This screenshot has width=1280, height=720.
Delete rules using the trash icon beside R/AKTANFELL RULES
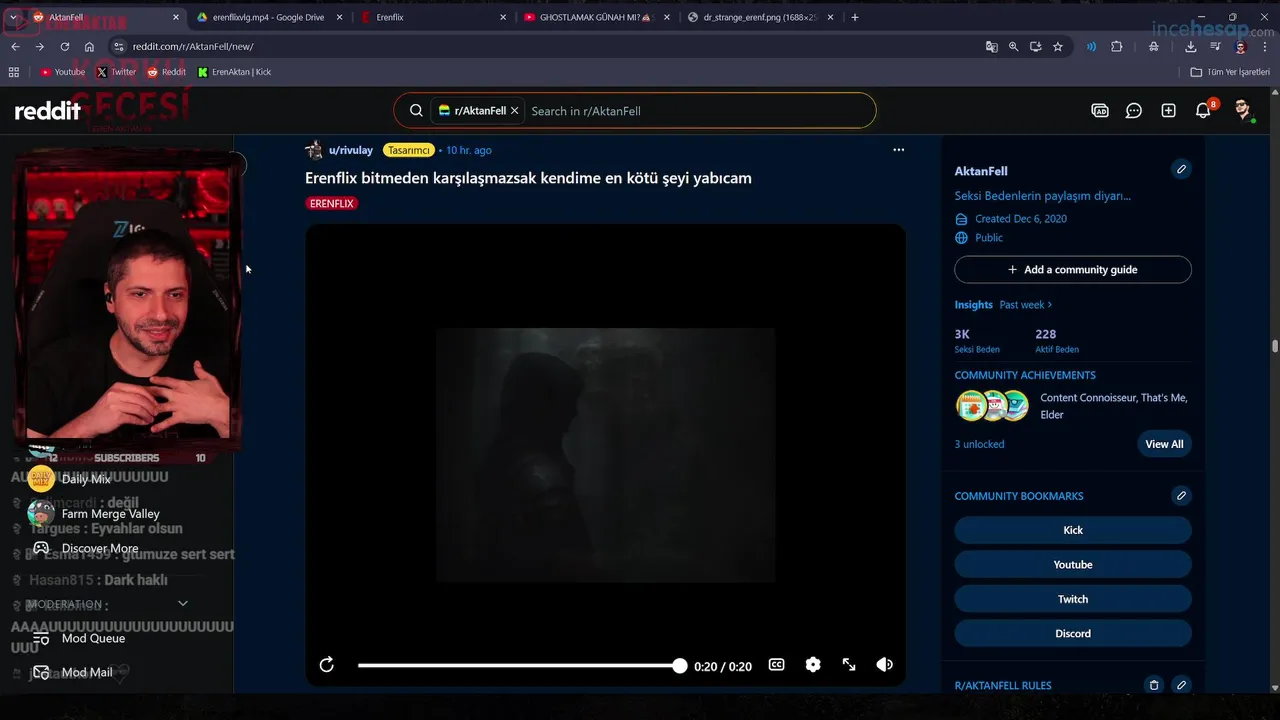[1153, 686]
